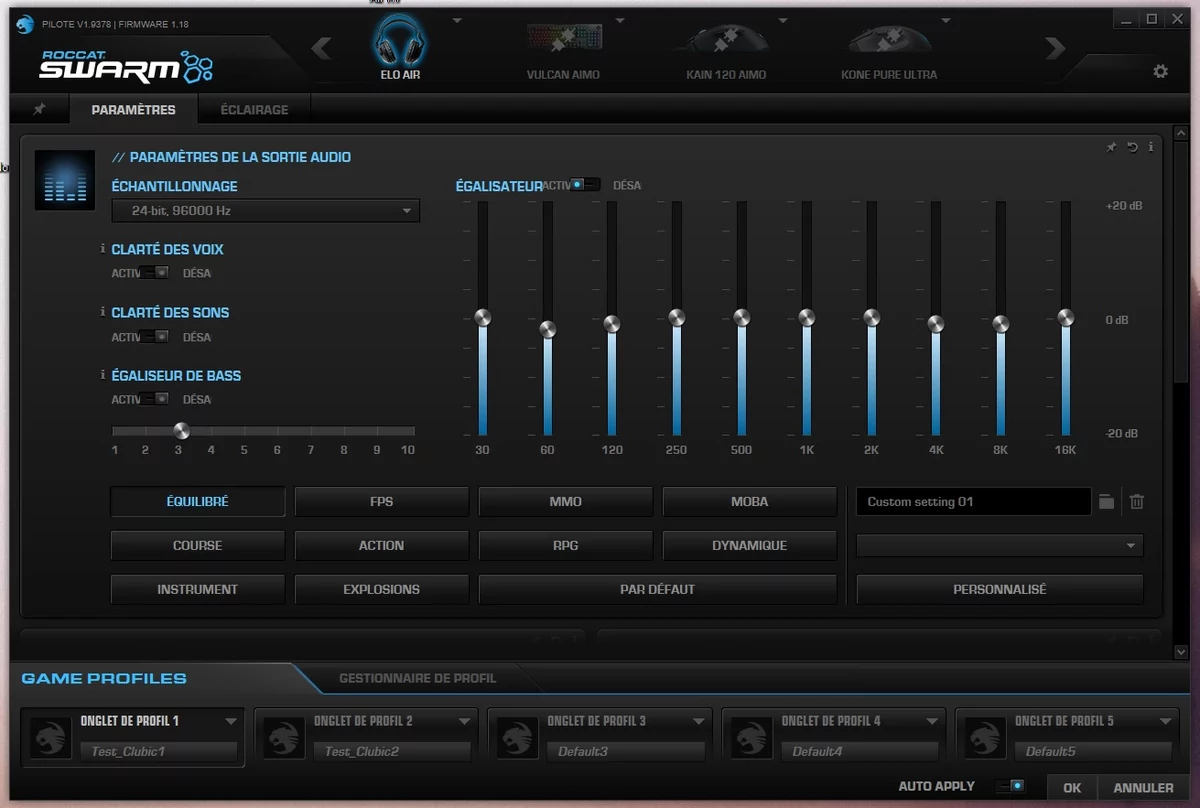Open the ÉCHANTILLONNAGE sample rate dropdown
1200x808 pixels.
(x=266, y=211)
